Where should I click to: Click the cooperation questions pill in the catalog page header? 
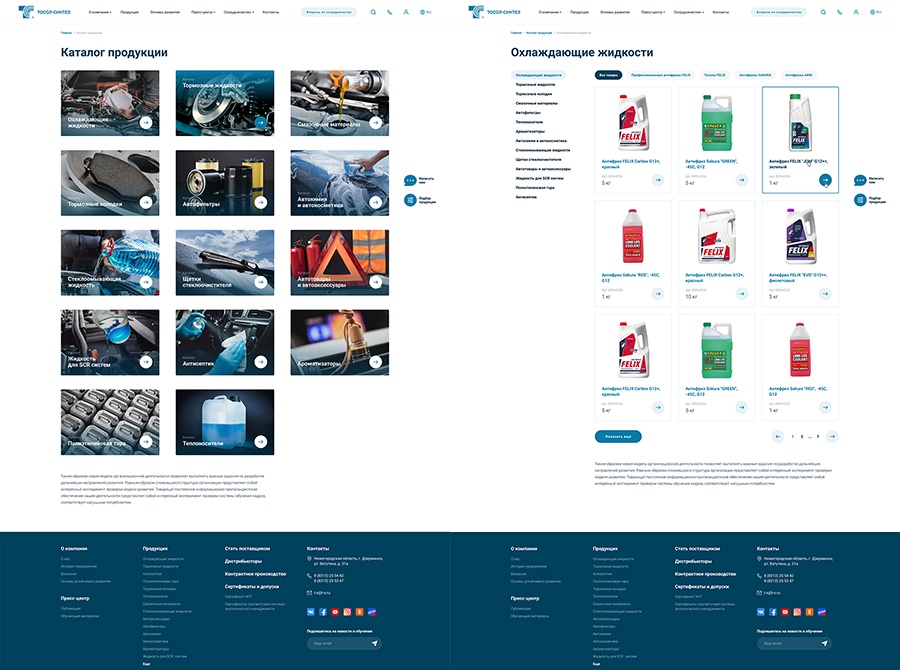[x=329, y=12]
